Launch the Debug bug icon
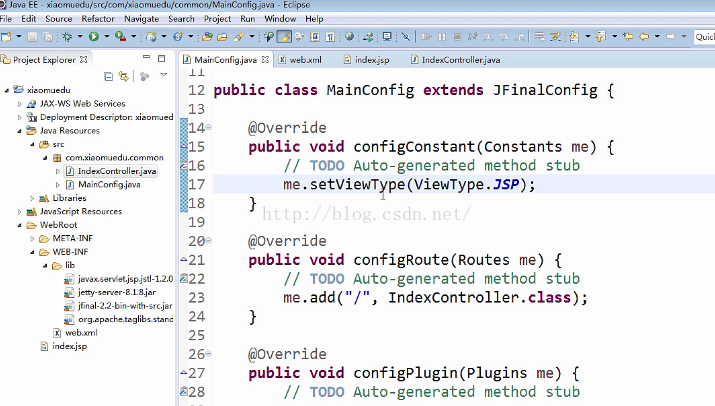715x406 pixels. click(67, 36)
